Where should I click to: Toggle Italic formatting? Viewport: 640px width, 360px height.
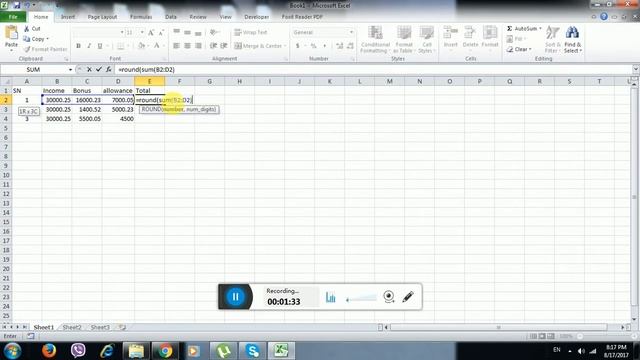[89, 46]
